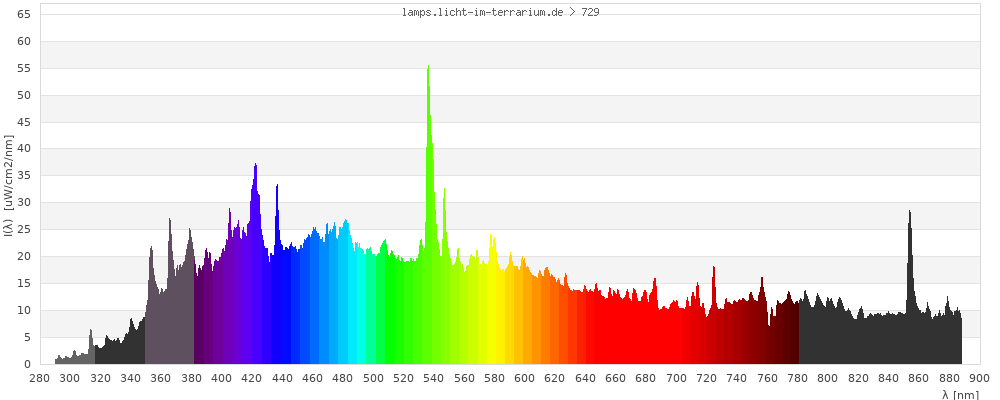This screenshot has width=1000, height=400.
Task: Select the yellow band of the spectrum
Action: [492, 310]
